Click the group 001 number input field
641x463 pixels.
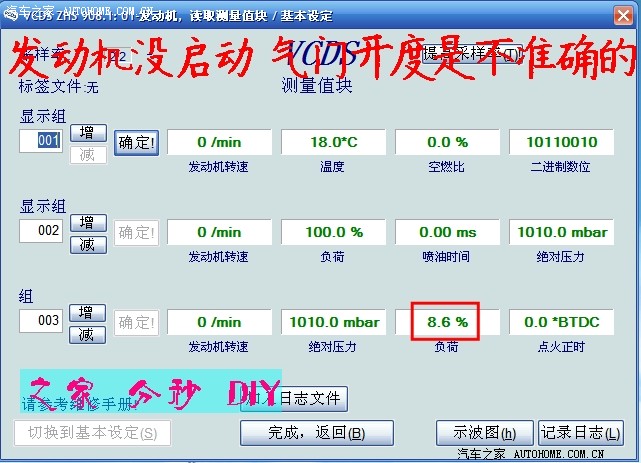43,141
